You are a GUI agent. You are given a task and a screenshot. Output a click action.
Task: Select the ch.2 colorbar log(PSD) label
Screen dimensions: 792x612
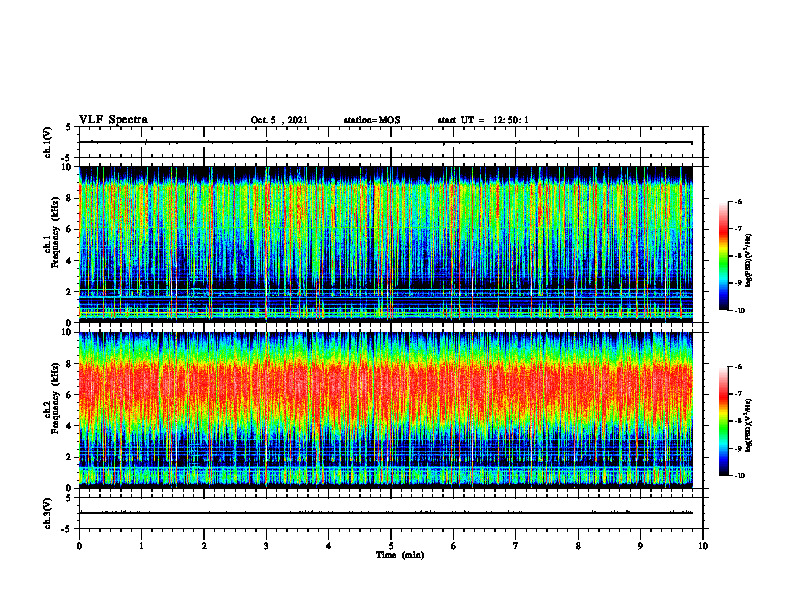(x=749, y=425)
